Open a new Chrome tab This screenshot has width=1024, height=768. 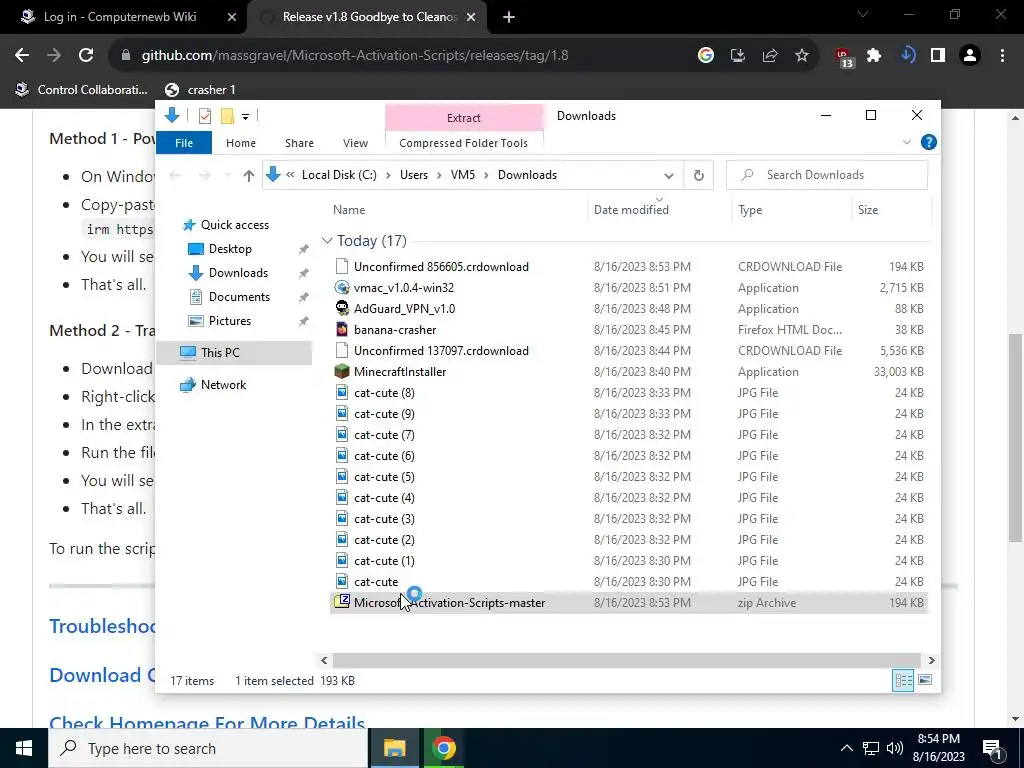tap(509, 17)
